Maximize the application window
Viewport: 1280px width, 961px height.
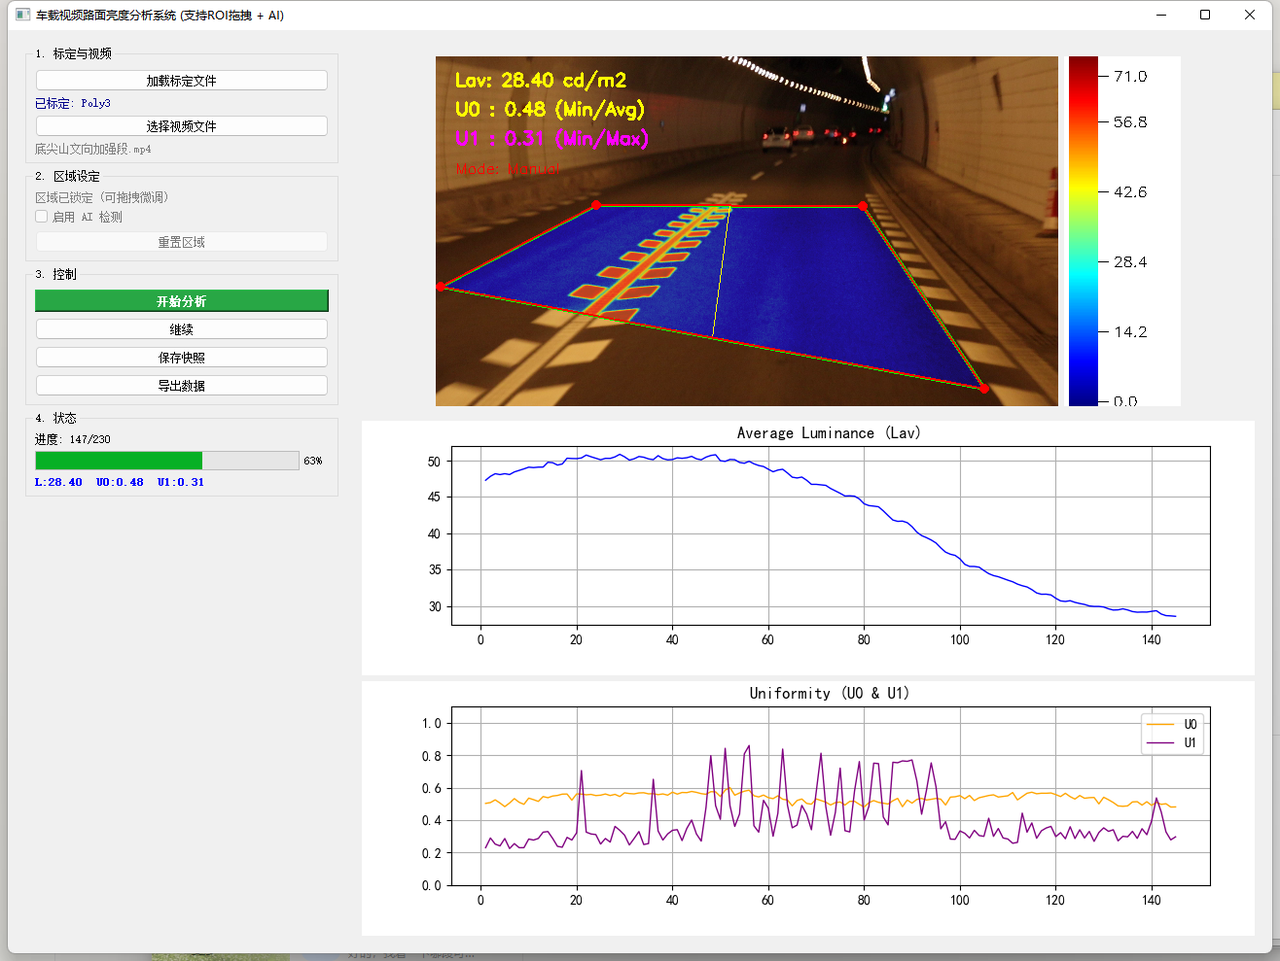click(1205, 15)
